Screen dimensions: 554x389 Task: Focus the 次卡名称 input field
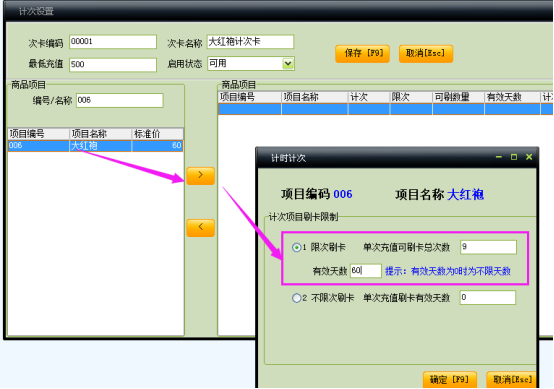pyautogui.click(x=250, y=42)
